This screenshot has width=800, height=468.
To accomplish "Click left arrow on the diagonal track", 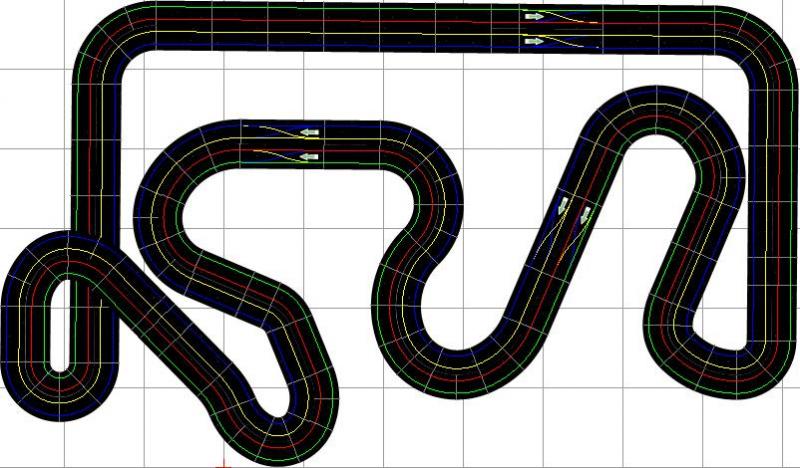I will click(x=562, y=205).
